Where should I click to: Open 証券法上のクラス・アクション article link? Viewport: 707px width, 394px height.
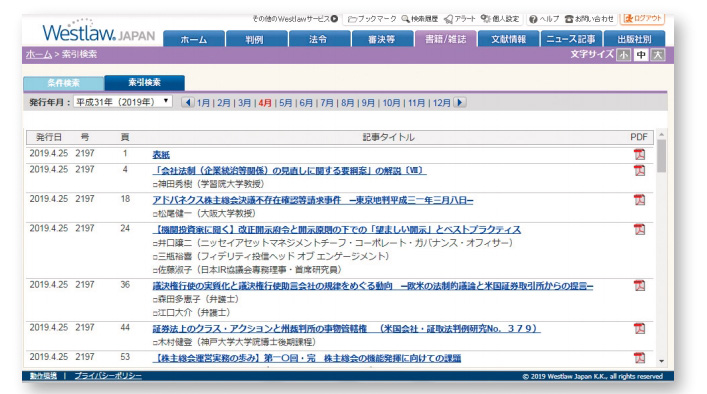[346, 328]
